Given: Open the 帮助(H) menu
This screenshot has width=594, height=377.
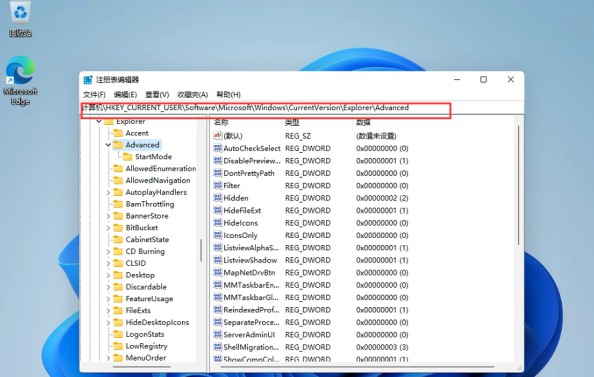Looking at the screenshot, I should (x=228, y=94).
